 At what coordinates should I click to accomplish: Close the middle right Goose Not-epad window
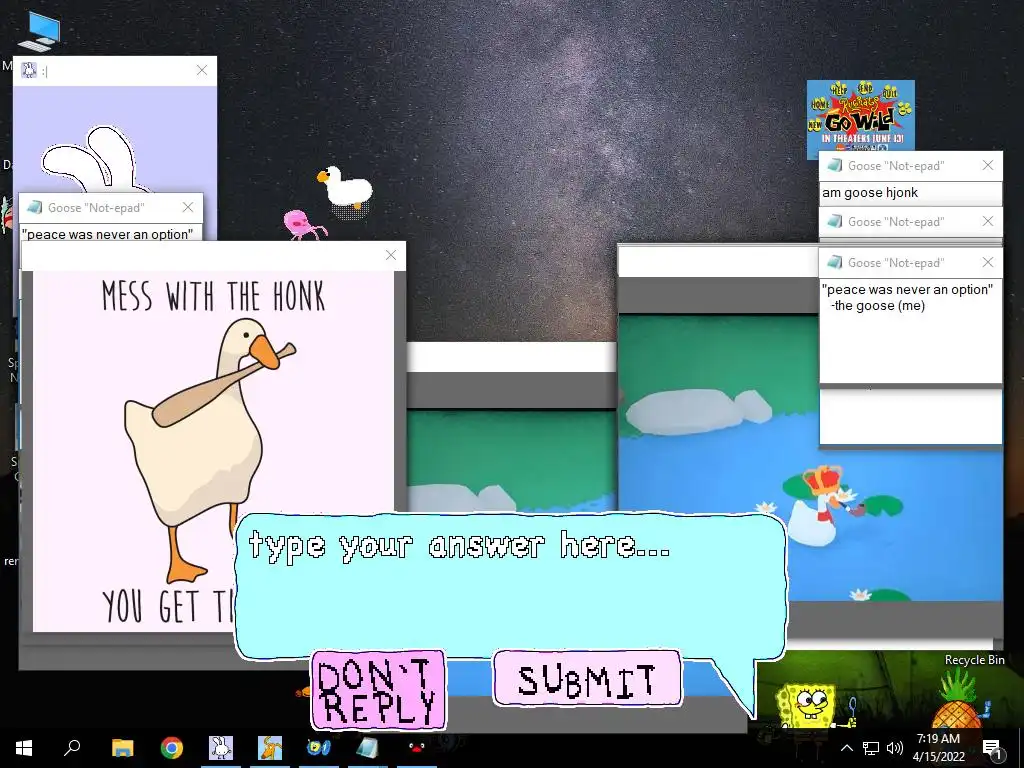pyautogui.click(x=988, y=221)
